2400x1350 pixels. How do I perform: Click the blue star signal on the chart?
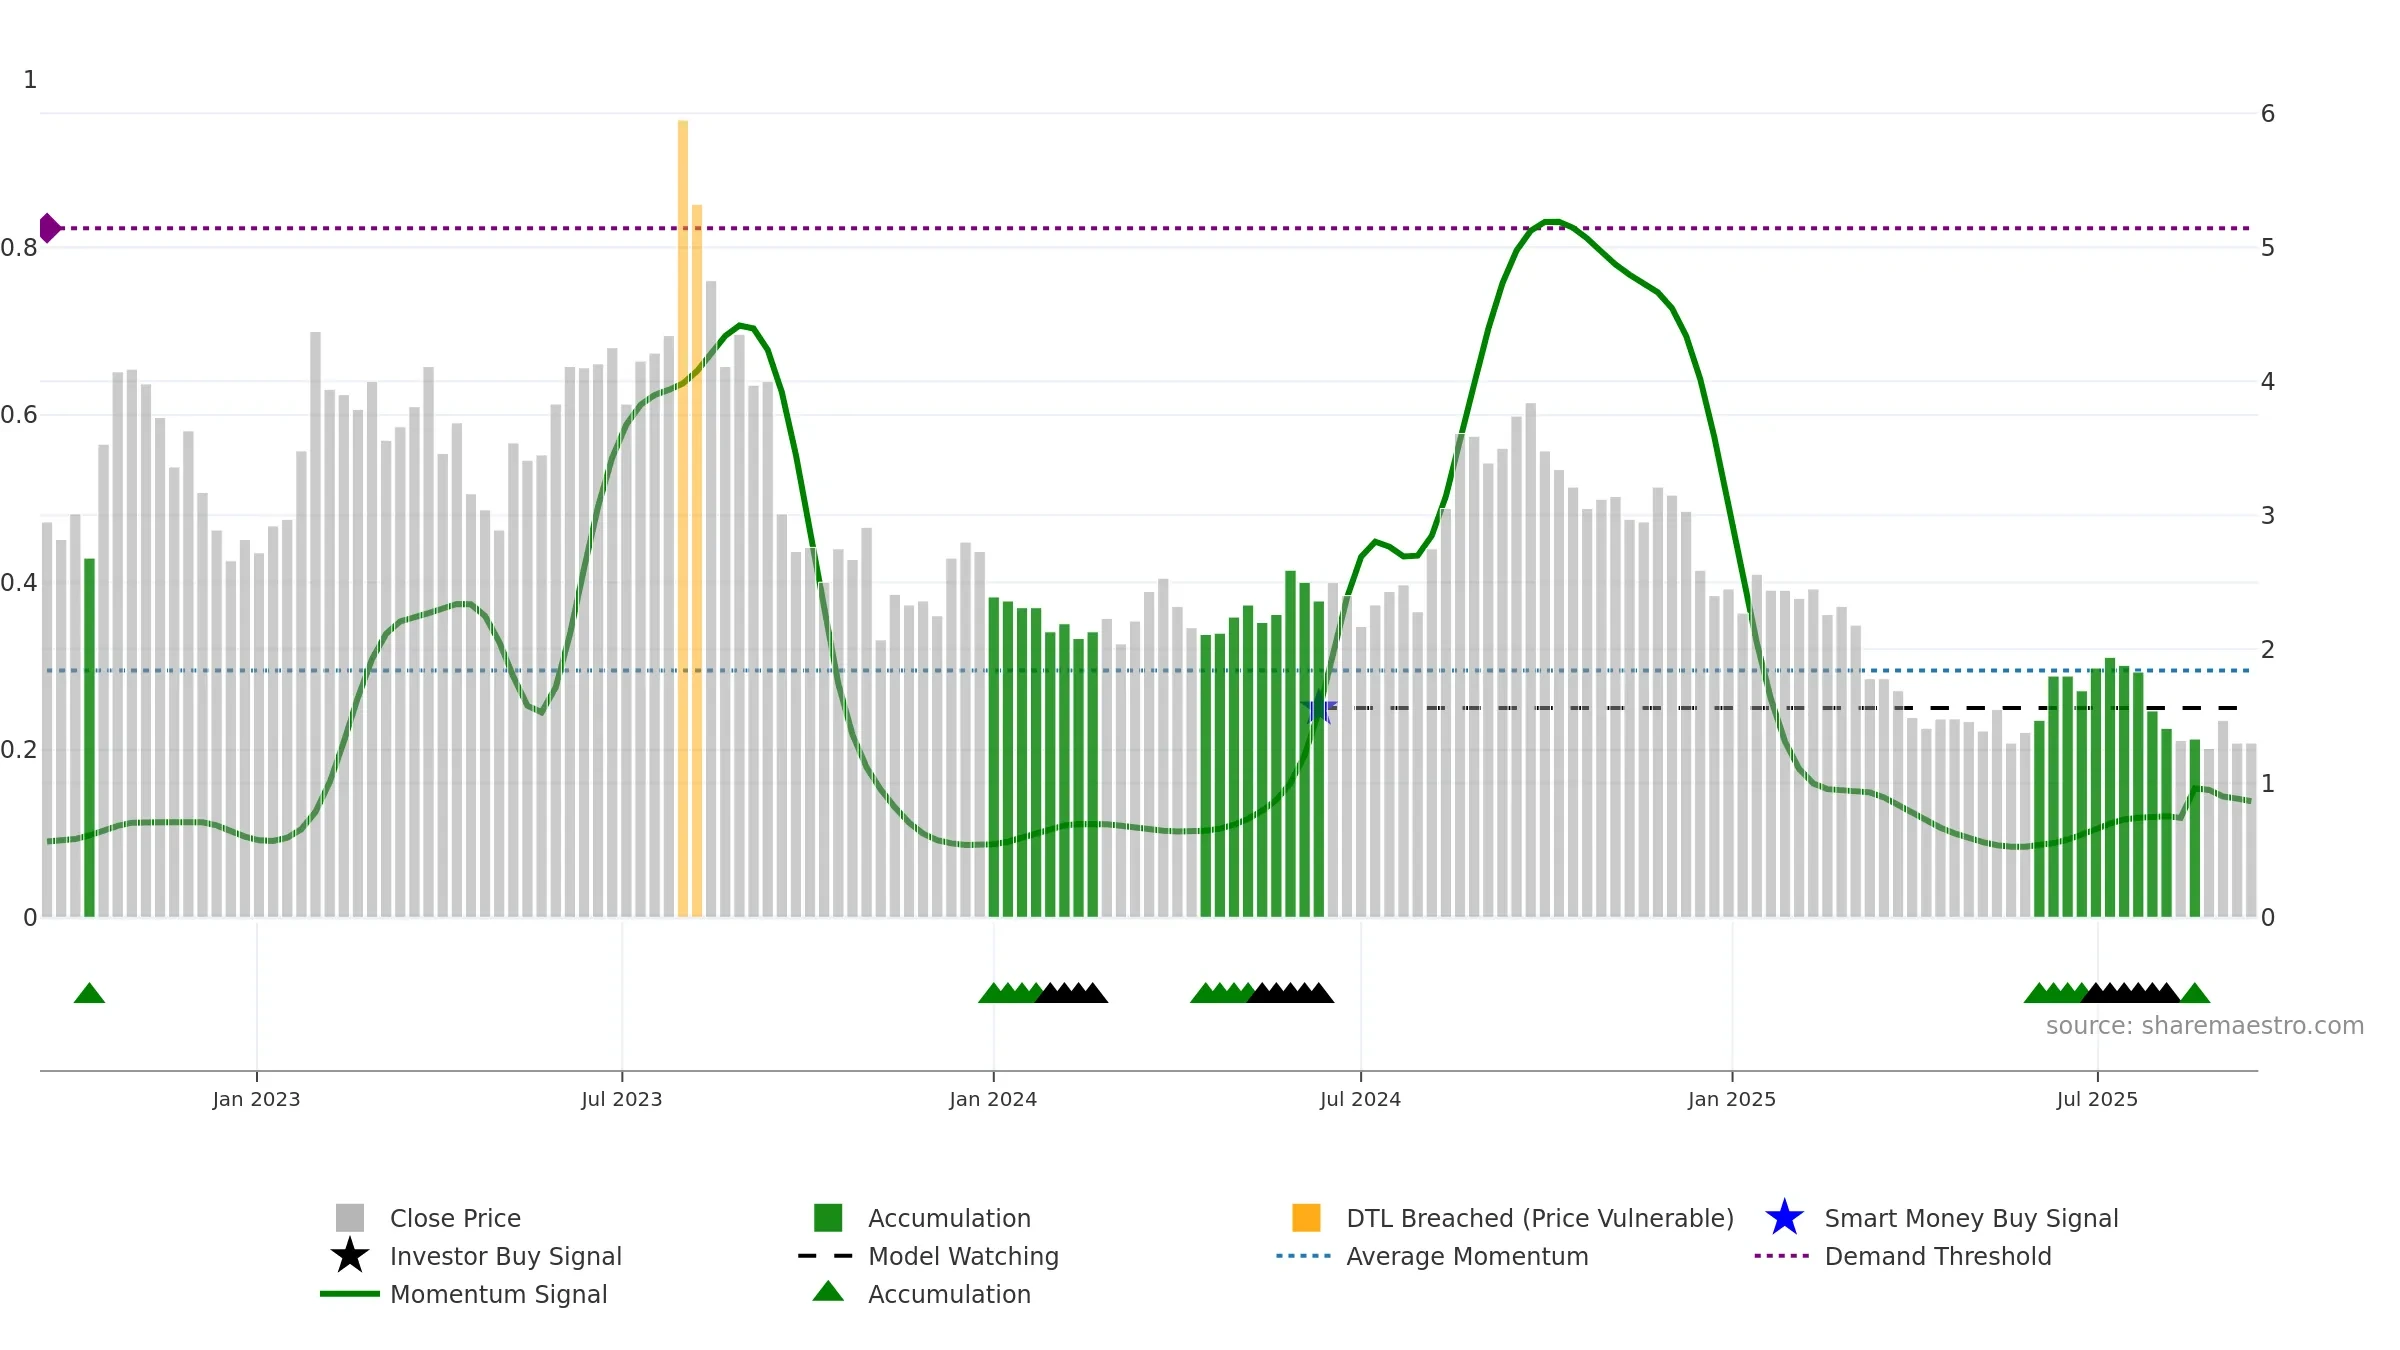1319,709
